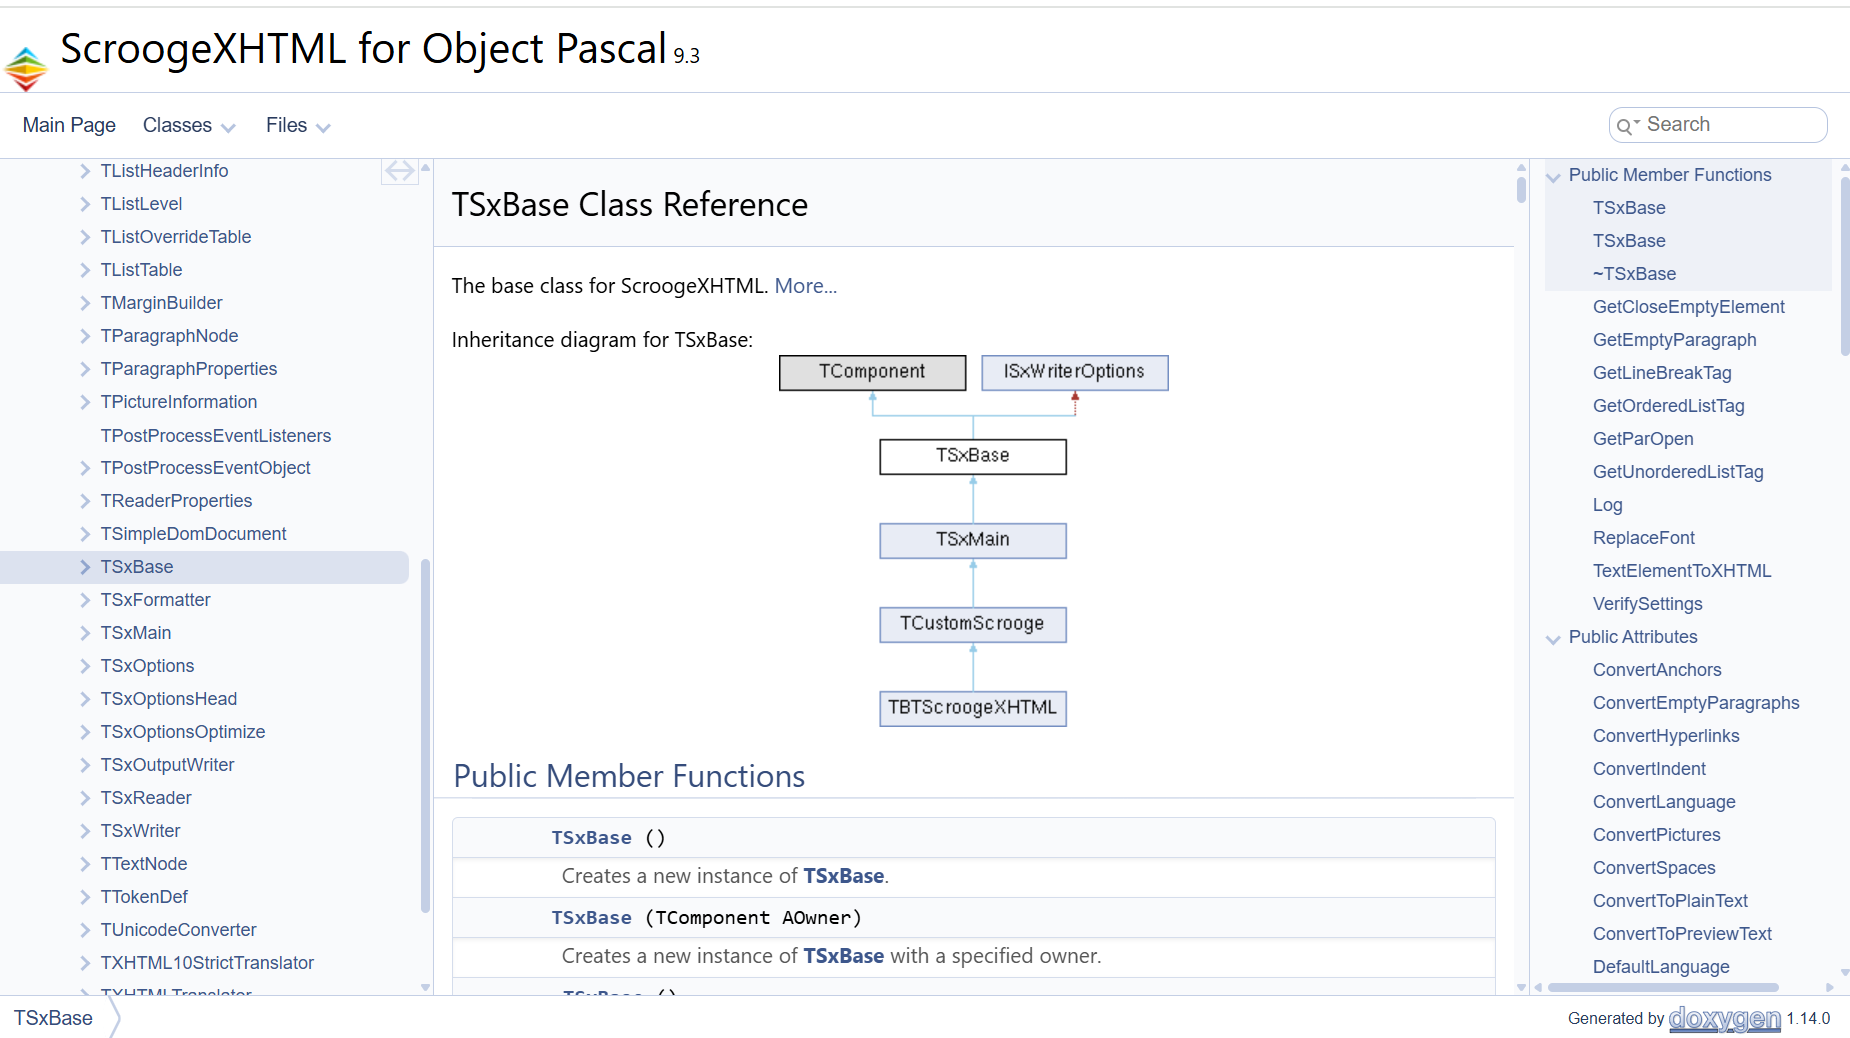Click TComponent box in inheritance diagram
This screenshot has width=1850, height=1038.
click(x=872, y=372)
